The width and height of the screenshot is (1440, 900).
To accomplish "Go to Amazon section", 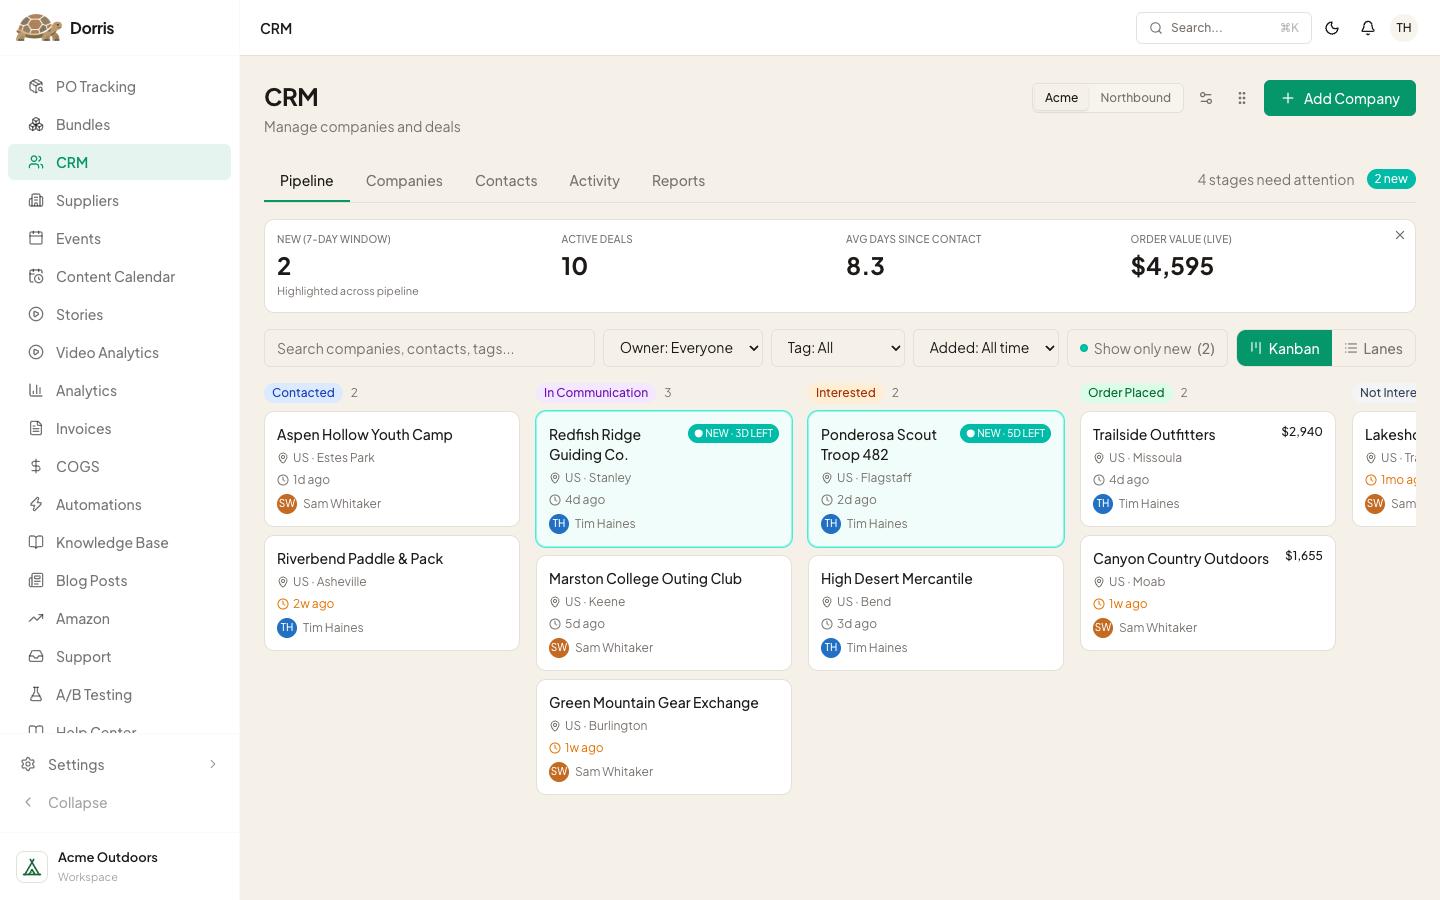I will click(119, 618).
